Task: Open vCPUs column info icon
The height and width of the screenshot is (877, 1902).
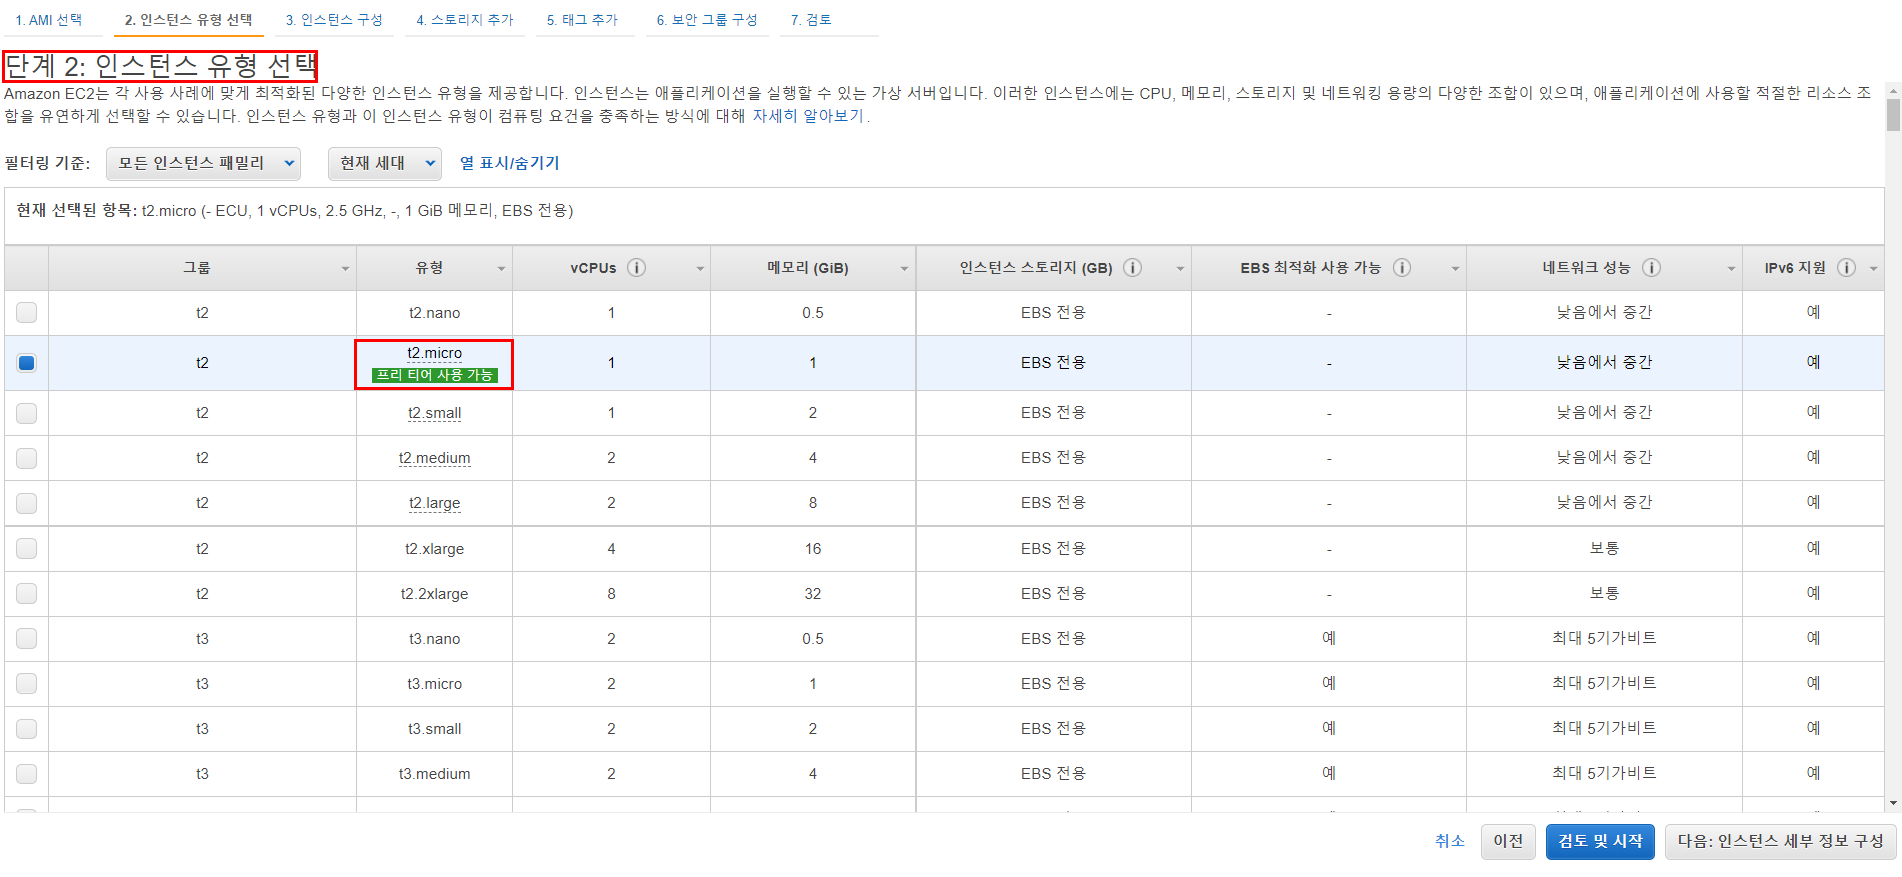Action: click(636, 268)
